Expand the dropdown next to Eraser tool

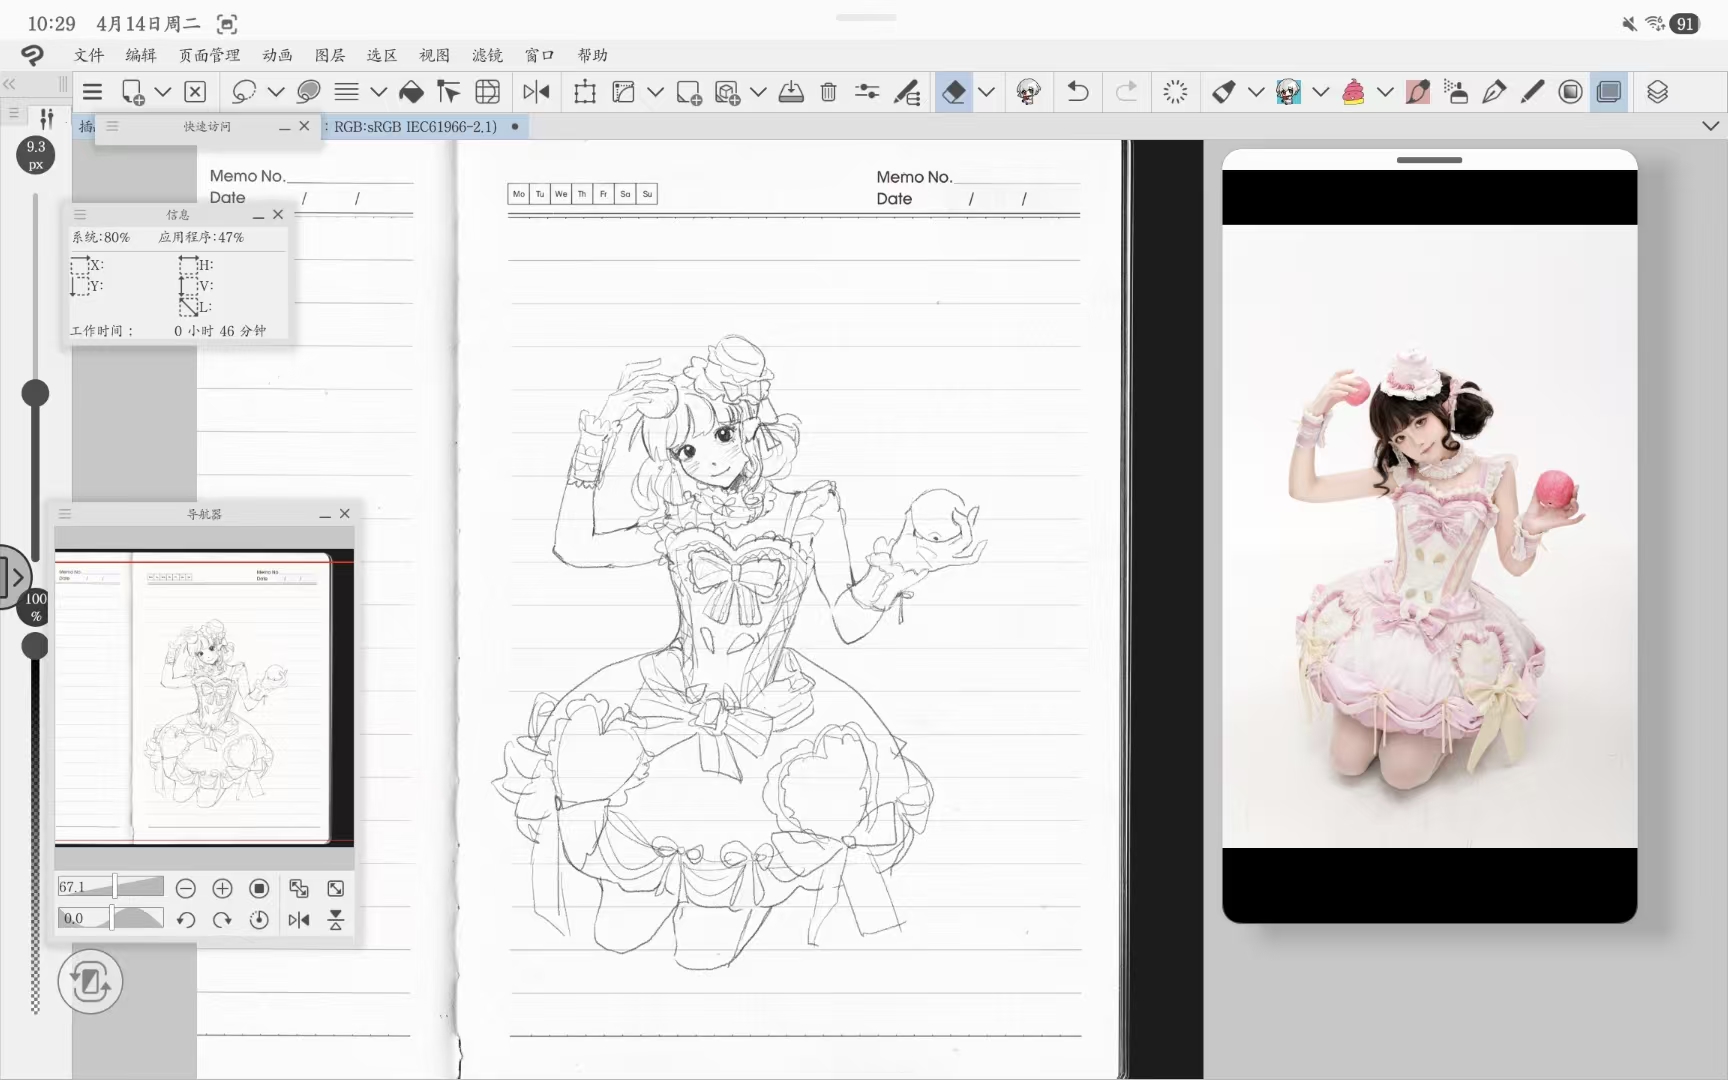click(986, 92)
